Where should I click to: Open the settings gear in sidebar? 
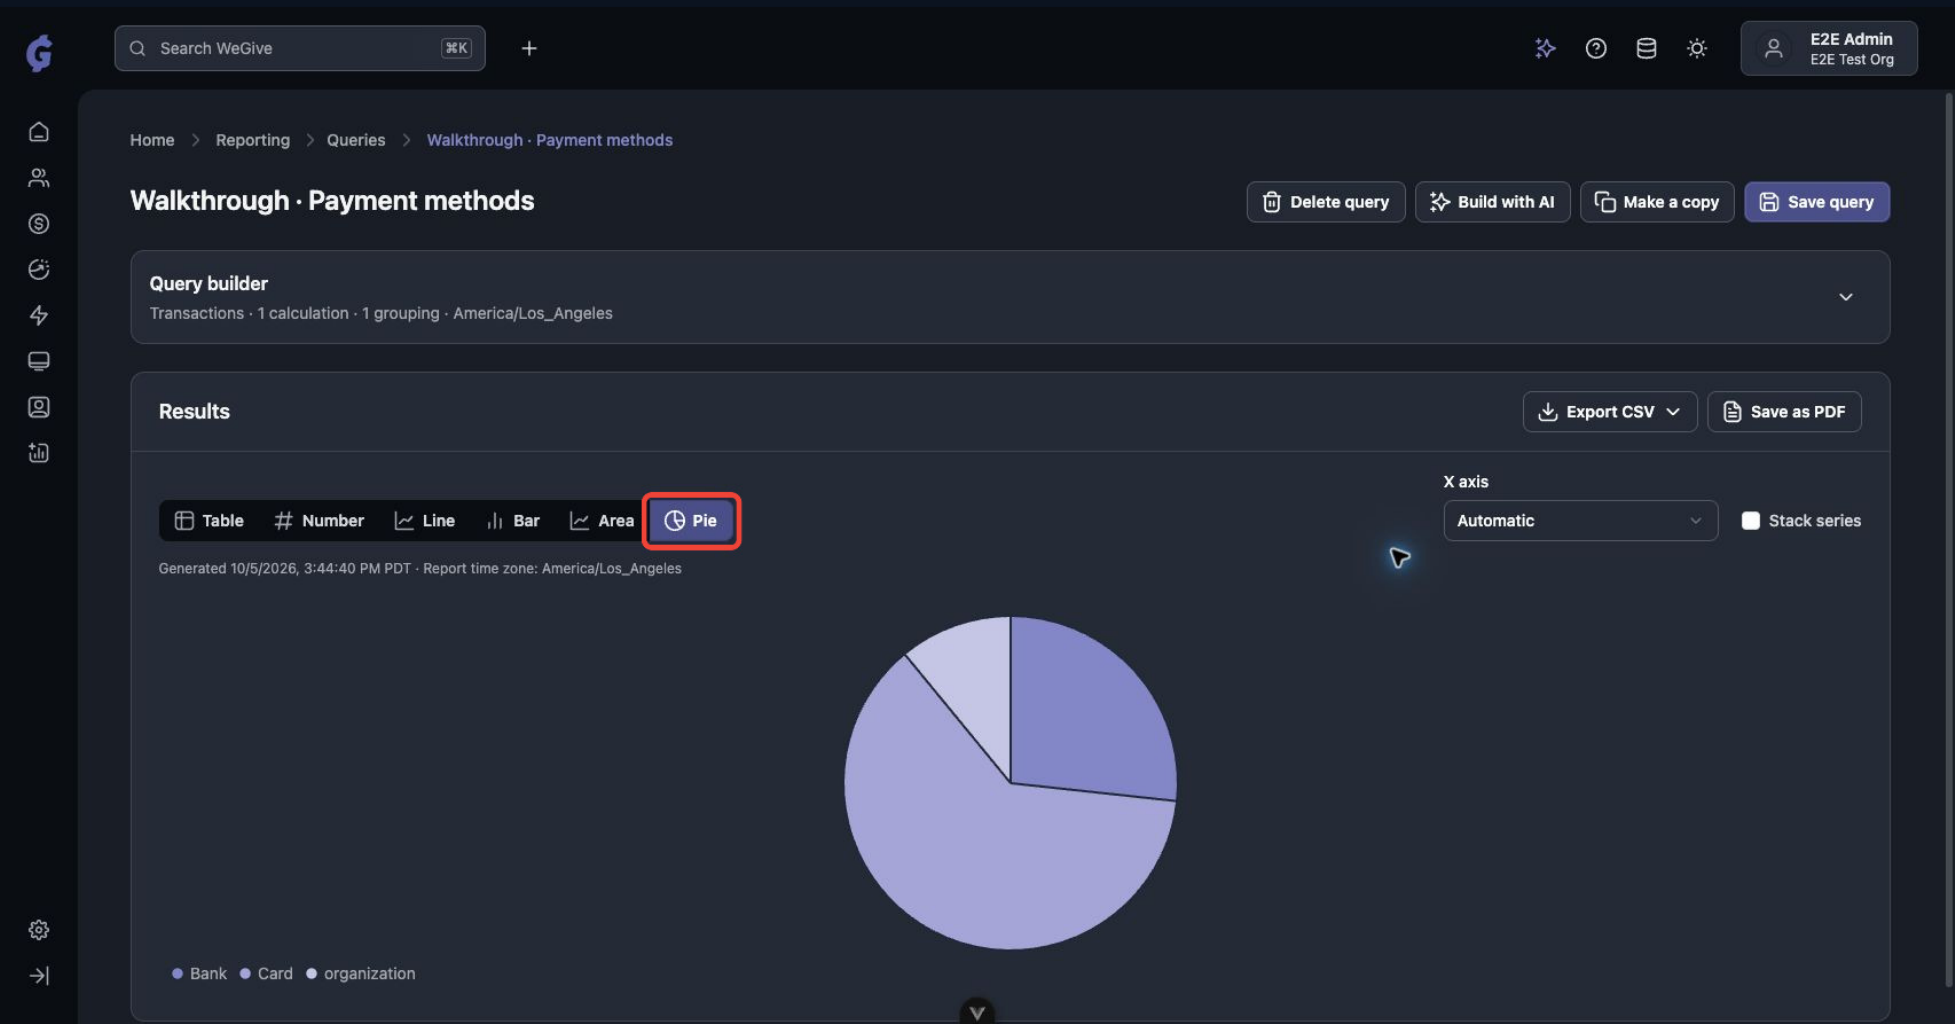coord(39,930)
